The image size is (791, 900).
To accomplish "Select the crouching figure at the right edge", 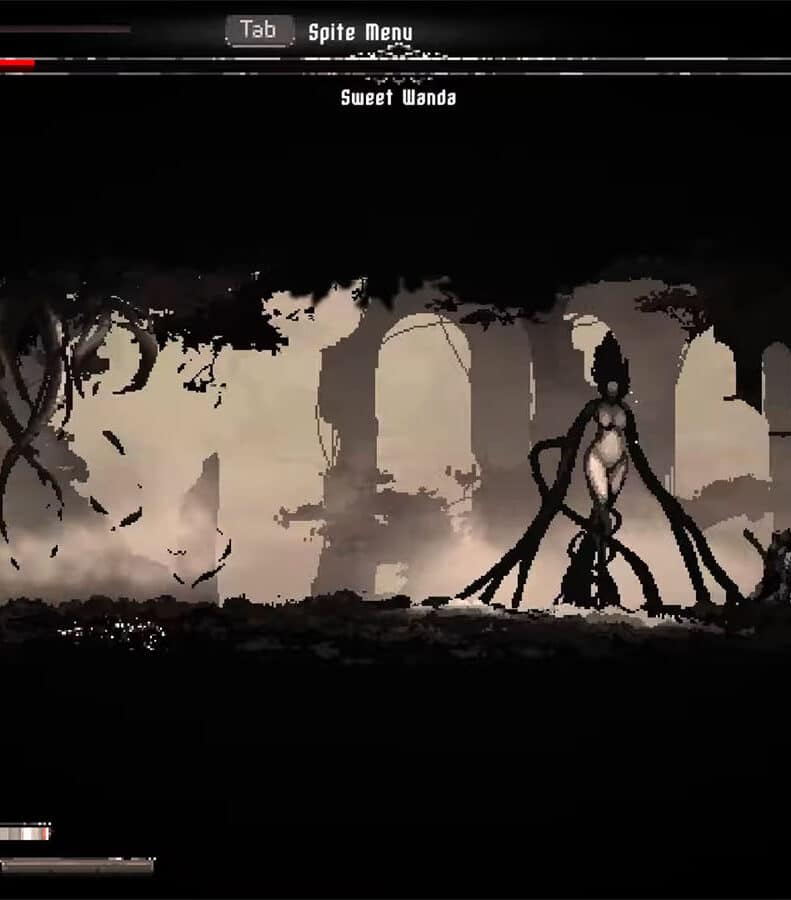I will point(773,570).
